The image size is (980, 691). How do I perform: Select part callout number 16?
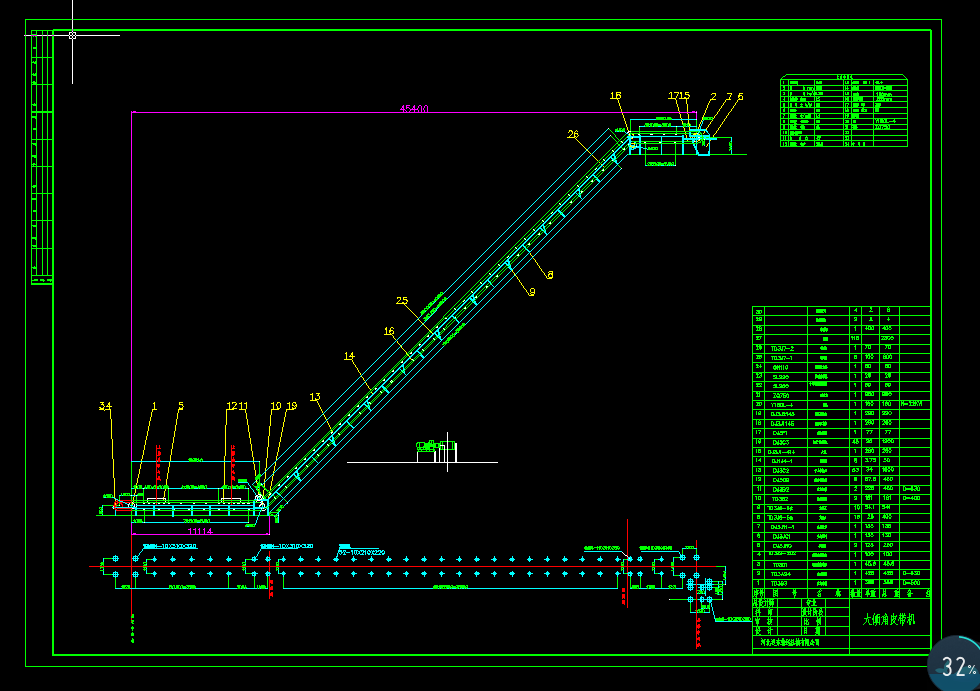click(x=389, y=331)
